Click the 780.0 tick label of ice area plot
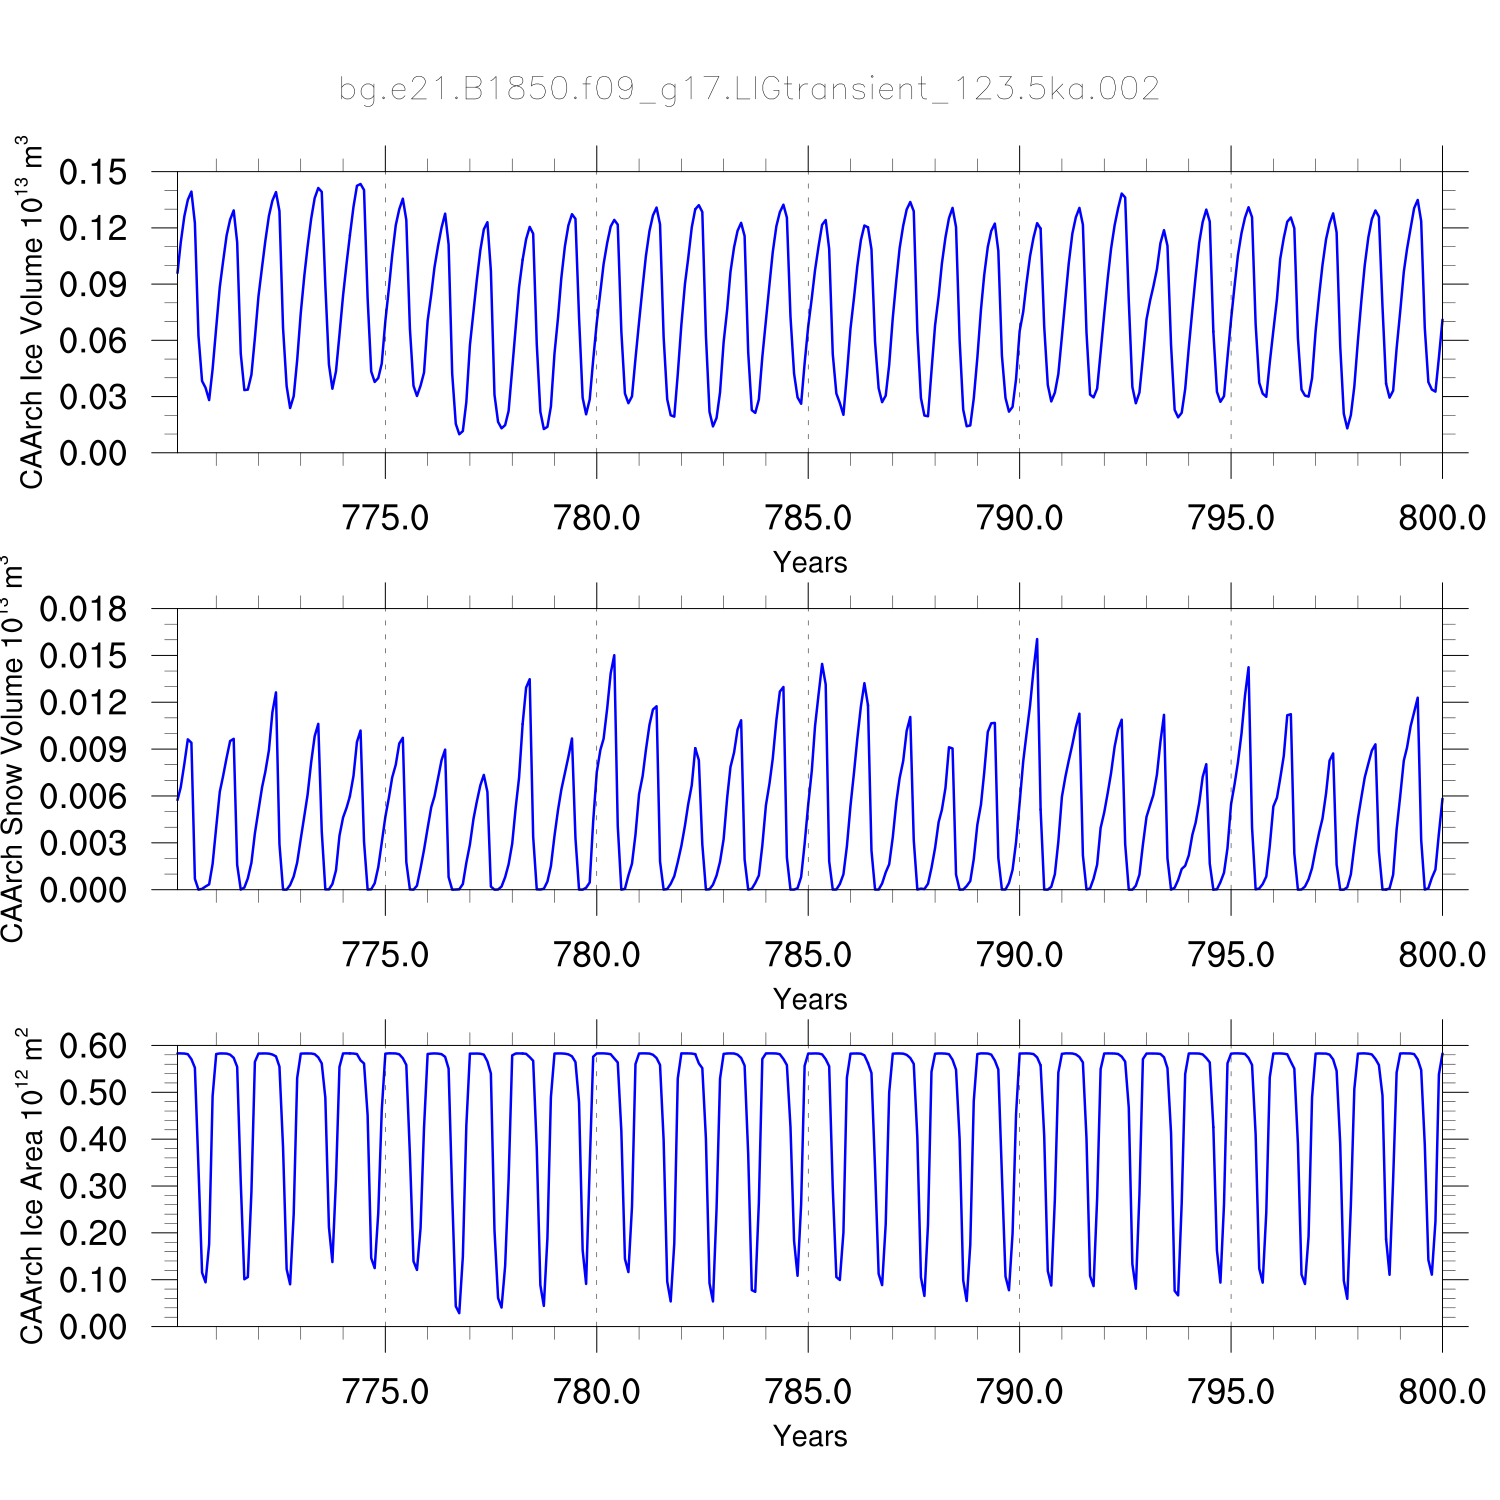The image size is (1500, 1500). [597, 1391]
